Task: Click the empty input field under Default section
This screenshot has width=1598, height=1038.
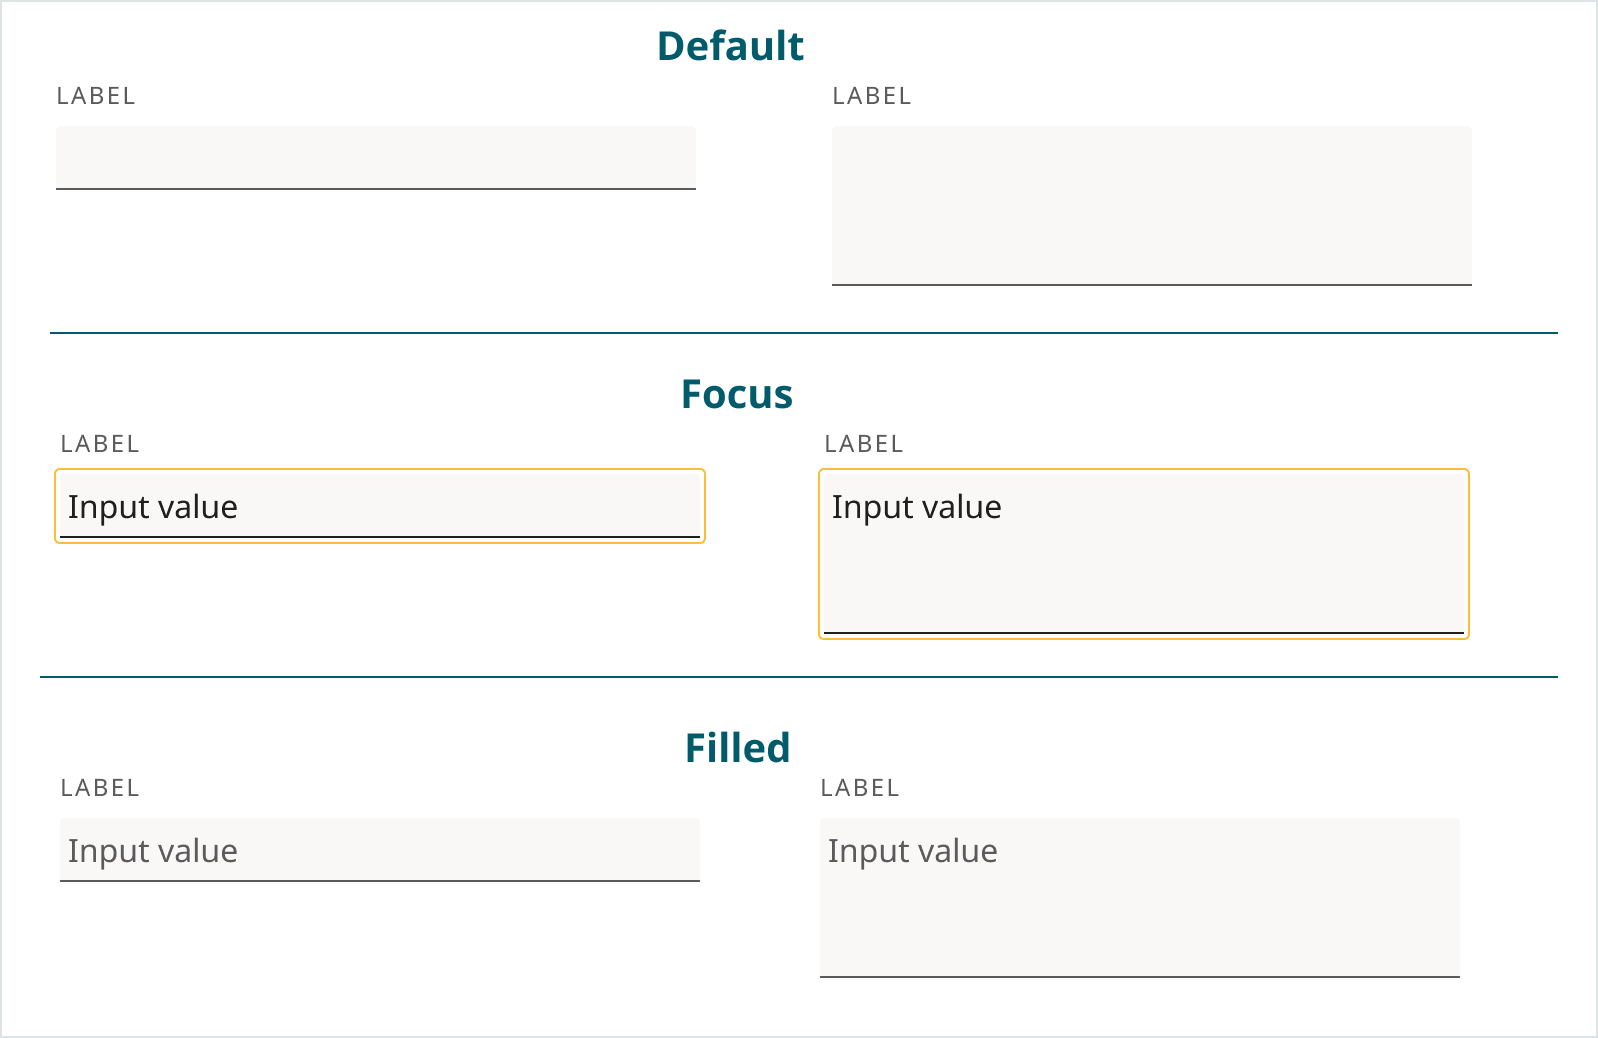Action: tap(375, 157)
